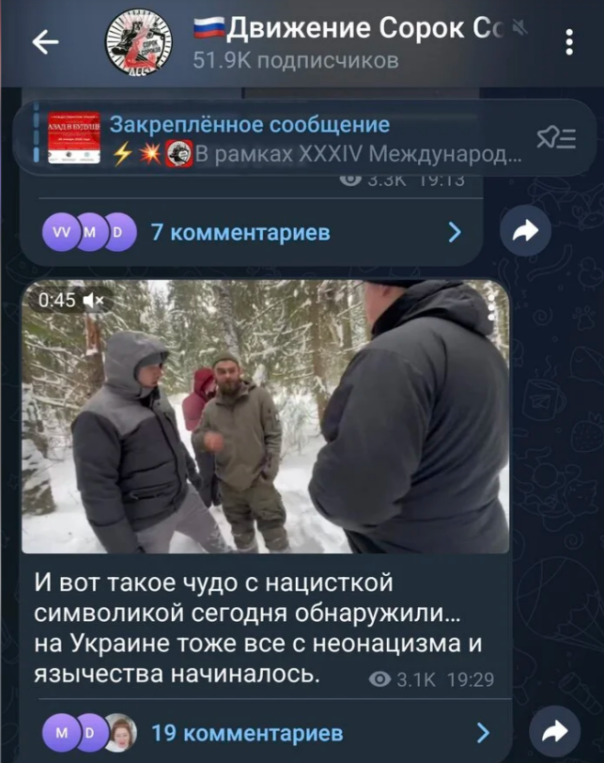Expand 19 комментариев with chevron arrow
This screenshot has width=604, height=763.
[483, 732]
